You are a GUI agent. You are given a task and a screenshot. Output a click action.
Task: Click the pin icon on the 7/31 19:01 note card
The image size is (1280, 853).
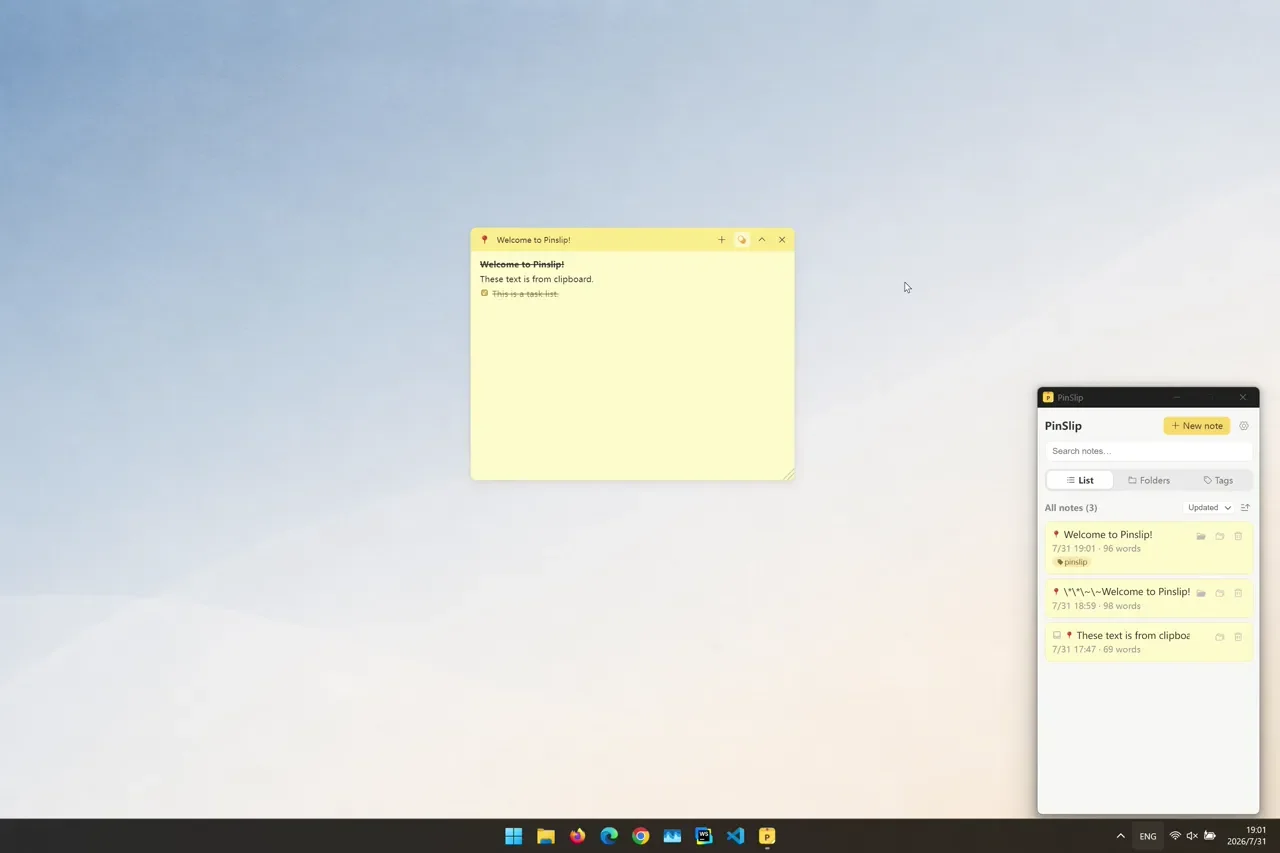click(x=1056, y=535)
